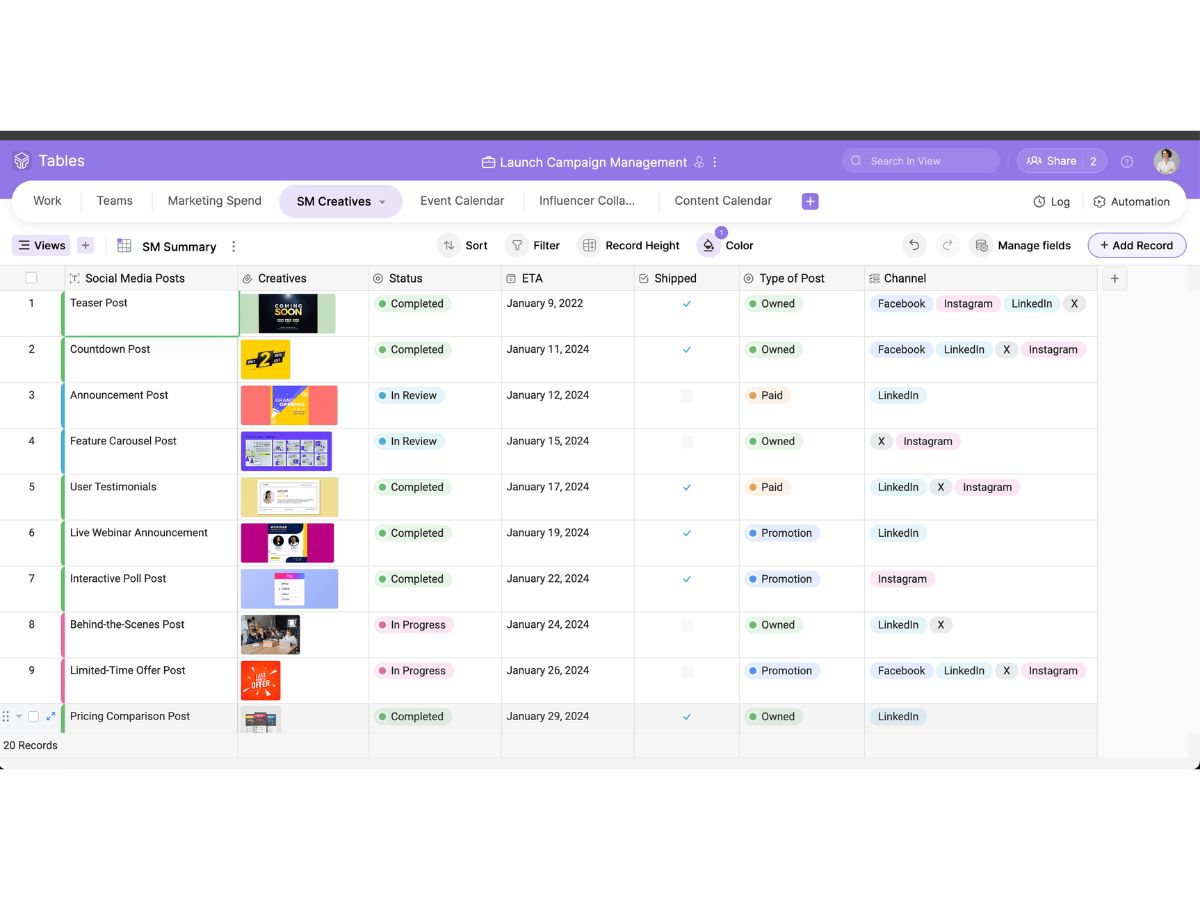Click the undo arrow icon

coord(913,245)
